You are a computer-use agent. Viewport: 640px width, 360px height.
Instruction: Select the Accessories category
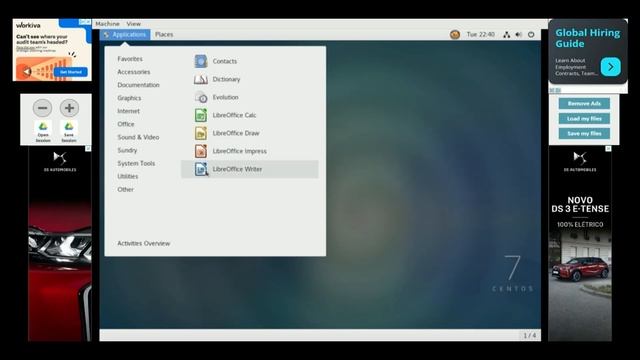(x=134, y=72)
